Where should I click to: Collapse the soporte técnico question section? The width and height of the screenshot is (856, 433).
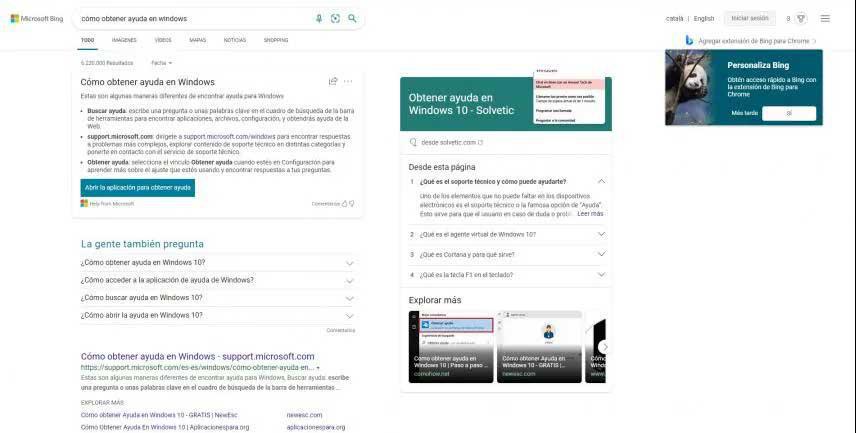coord(601,181)
